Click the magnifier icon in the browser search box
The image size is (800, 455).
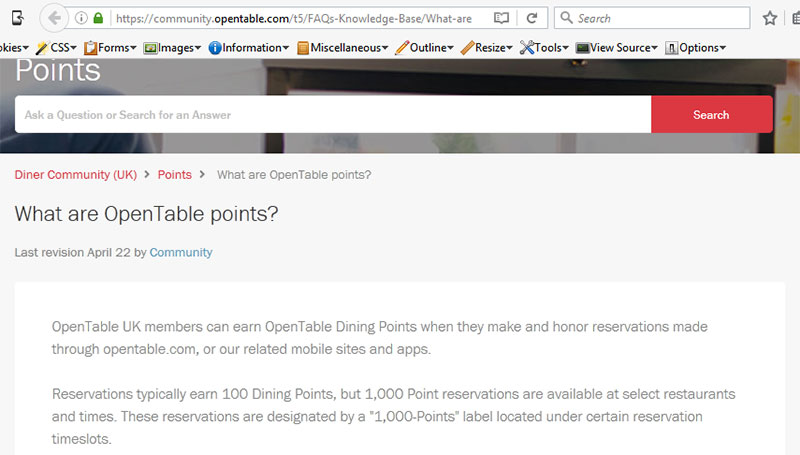566,18
